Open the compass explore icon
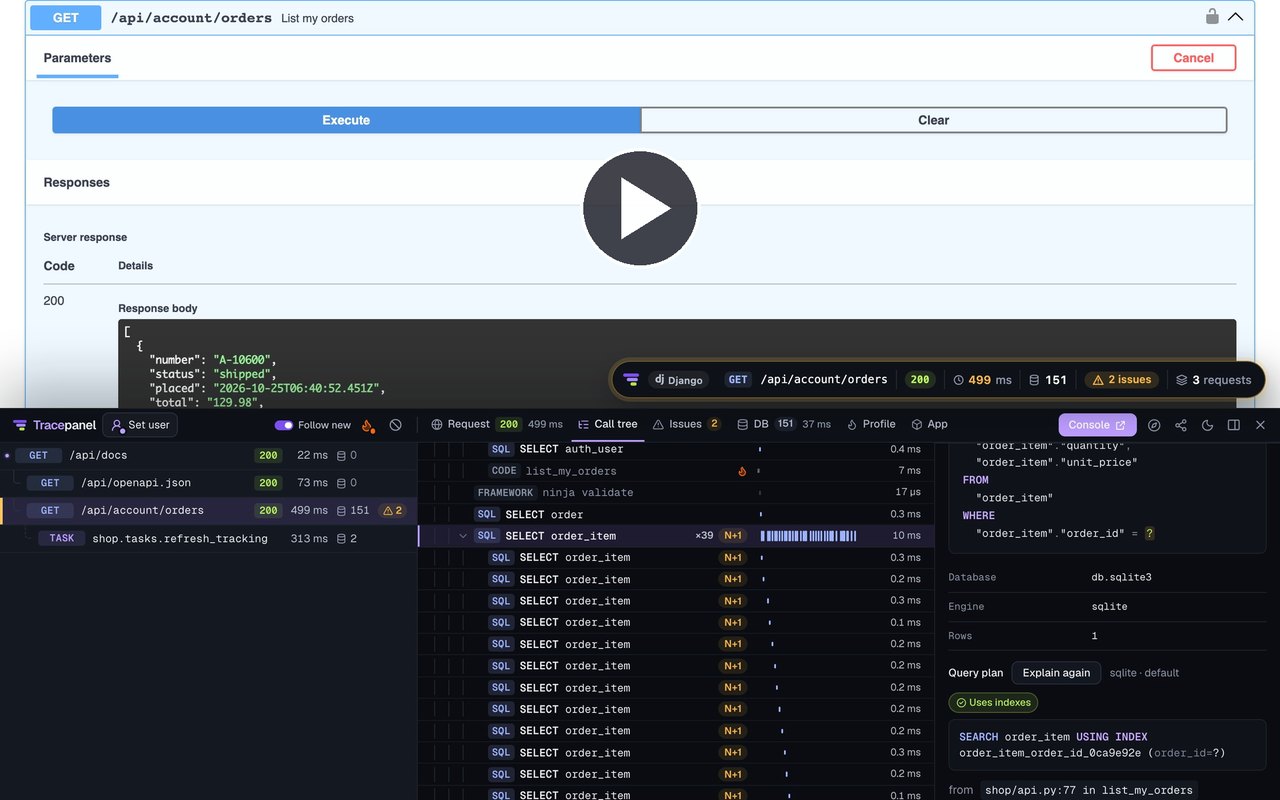Screen dimensions: 1280x800 pos(1154,425)
